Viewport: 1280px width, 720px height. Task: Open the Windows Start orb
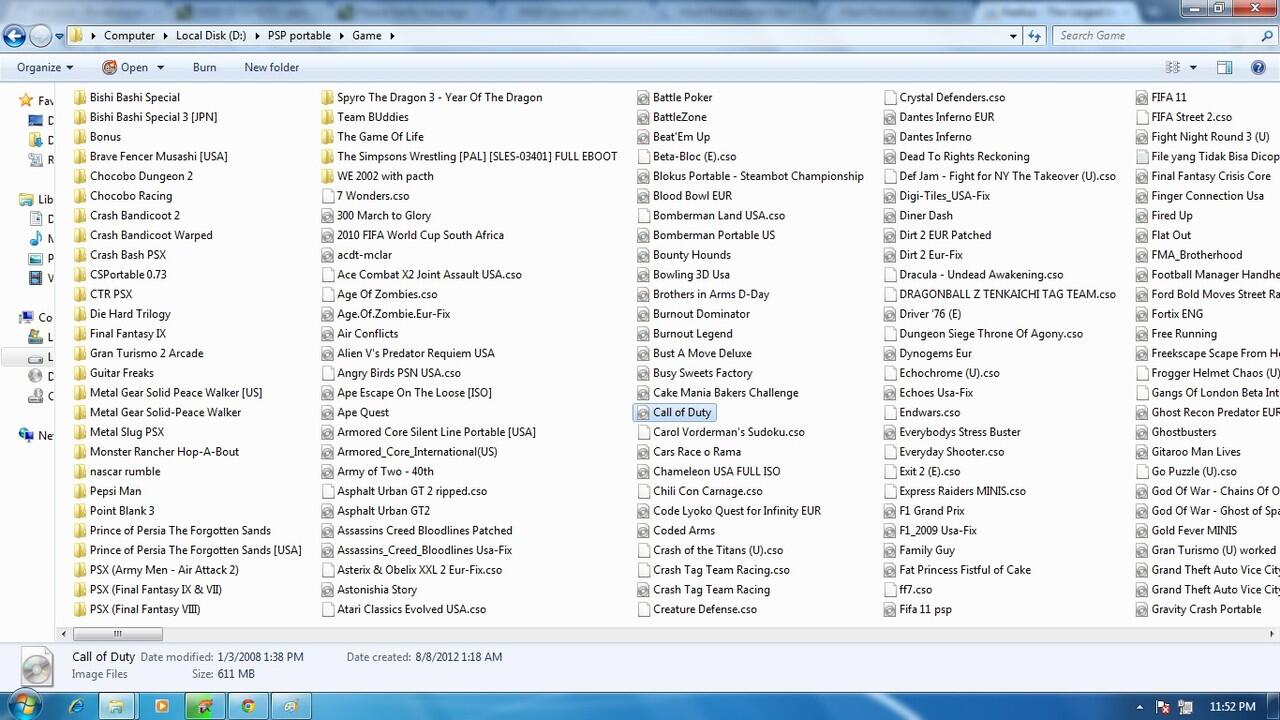click(x=26, y=705)
